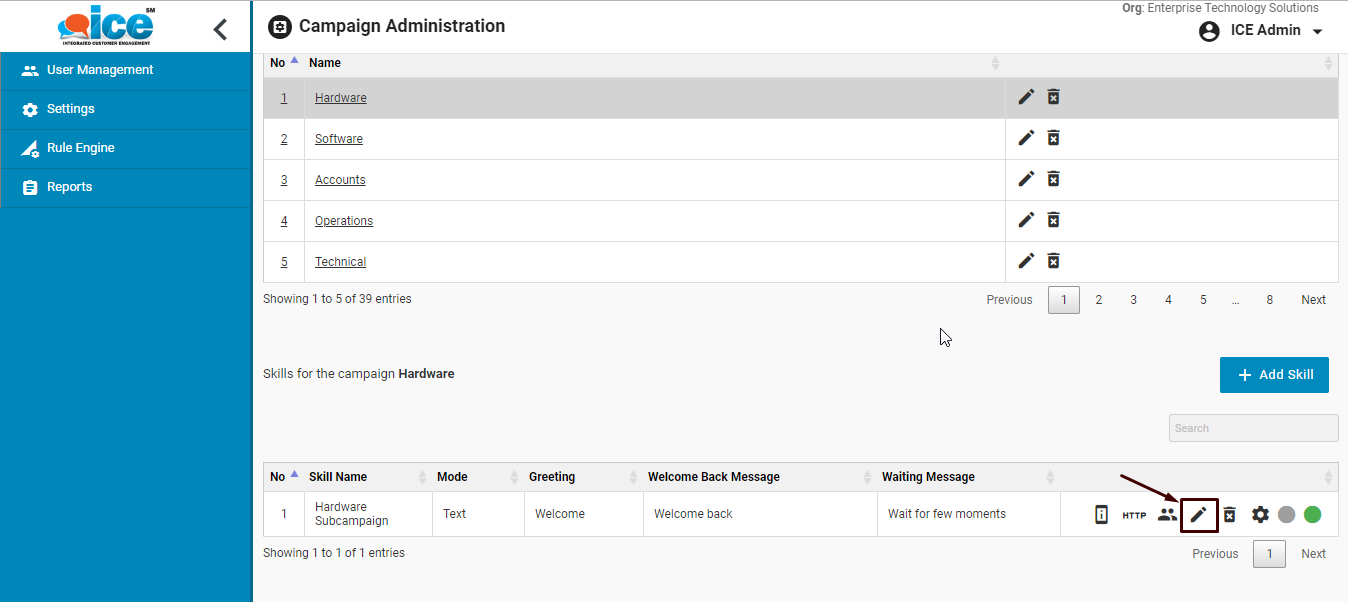Open the Operations campaign link
Screen dimensions: 1348x602
[343, 221]
